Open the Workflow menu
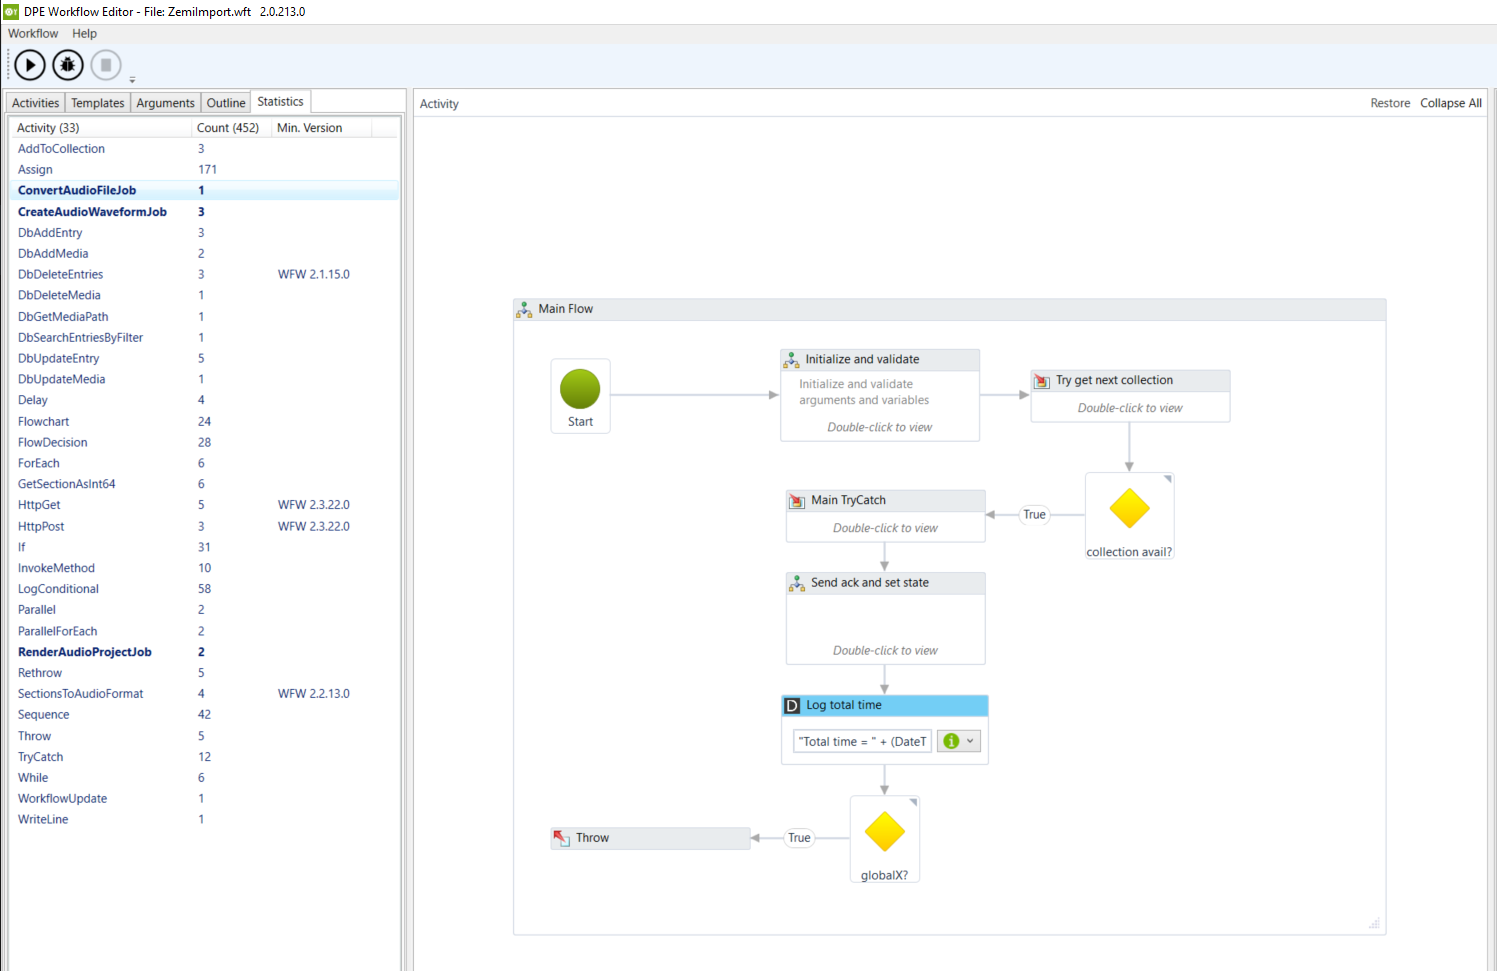The height and width of the screenshot is (971, 1497). coord(33,34)
